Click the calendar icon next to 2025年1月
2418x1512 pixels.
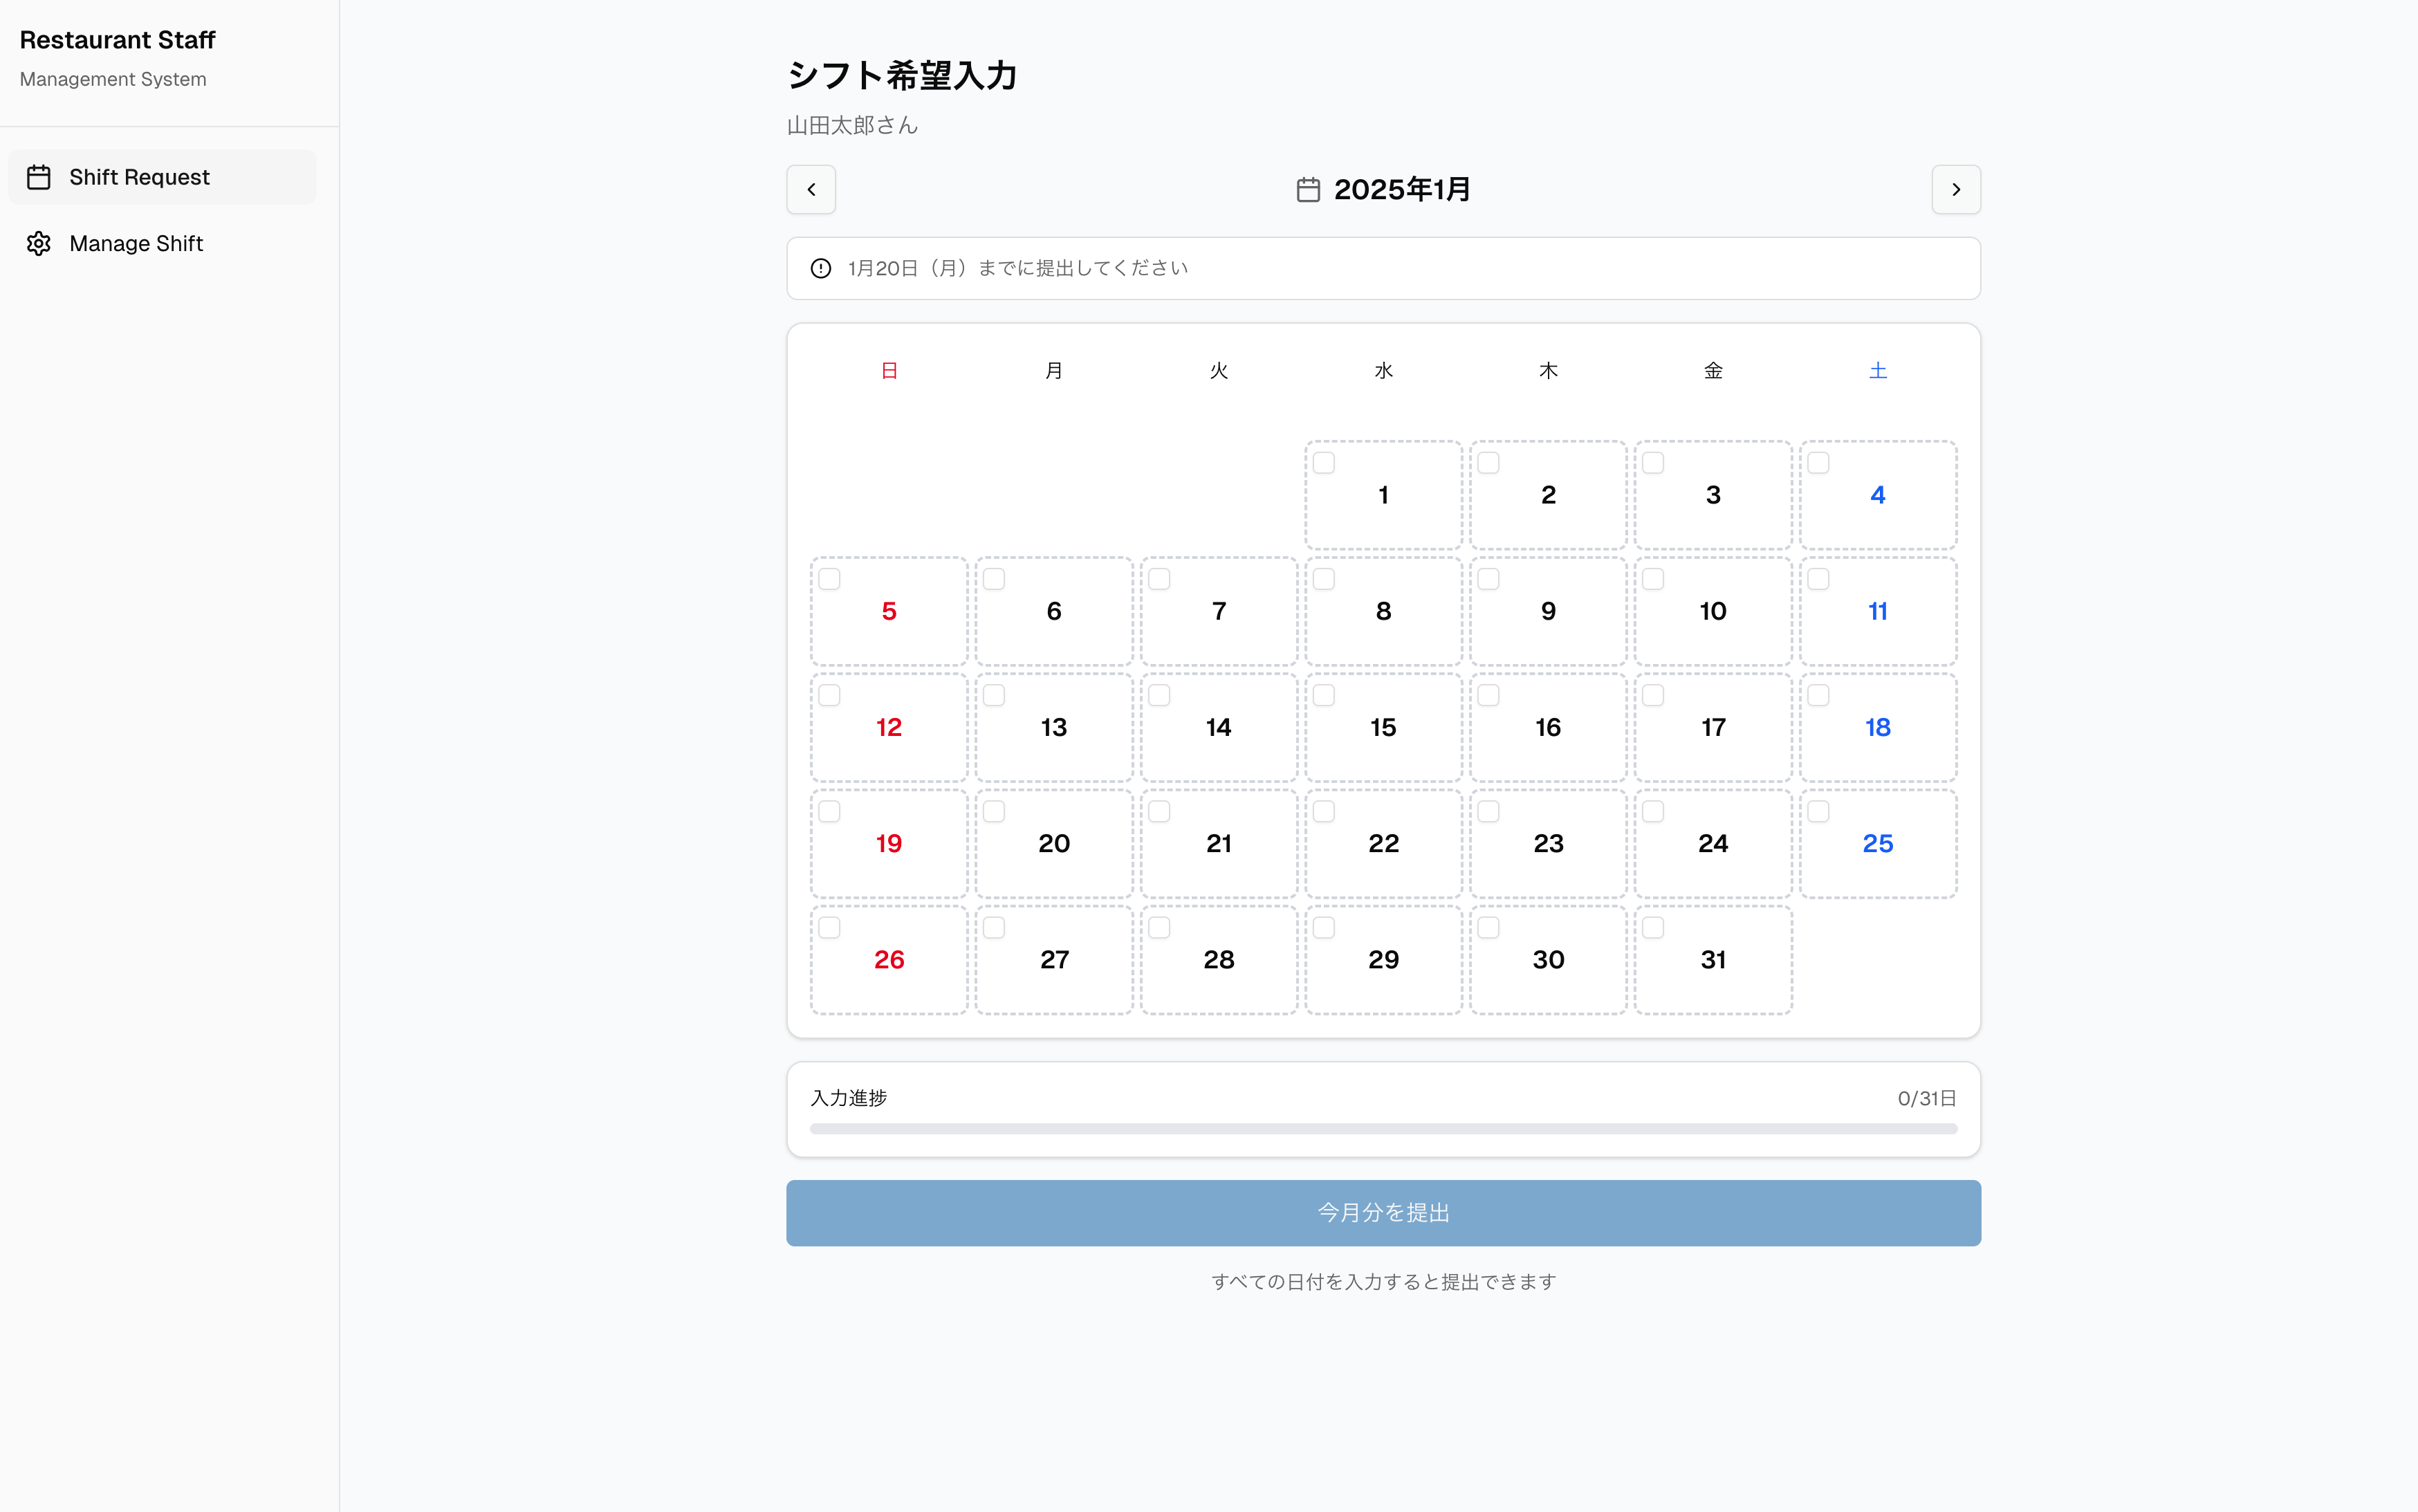pos(1308,189)
